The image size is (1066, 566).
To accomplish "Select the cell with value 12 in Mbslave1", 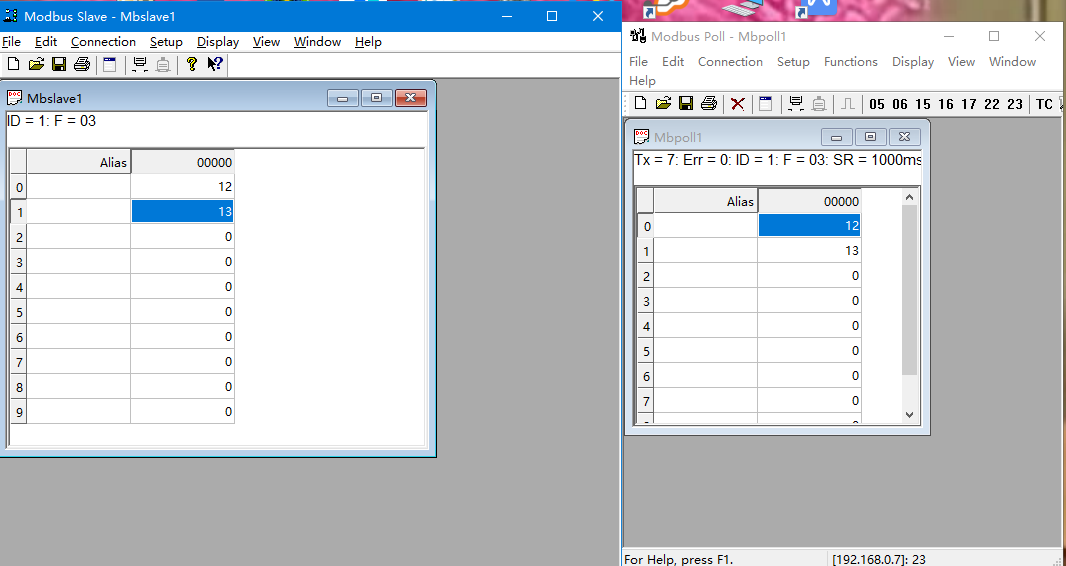I will [x=183, y=187].
